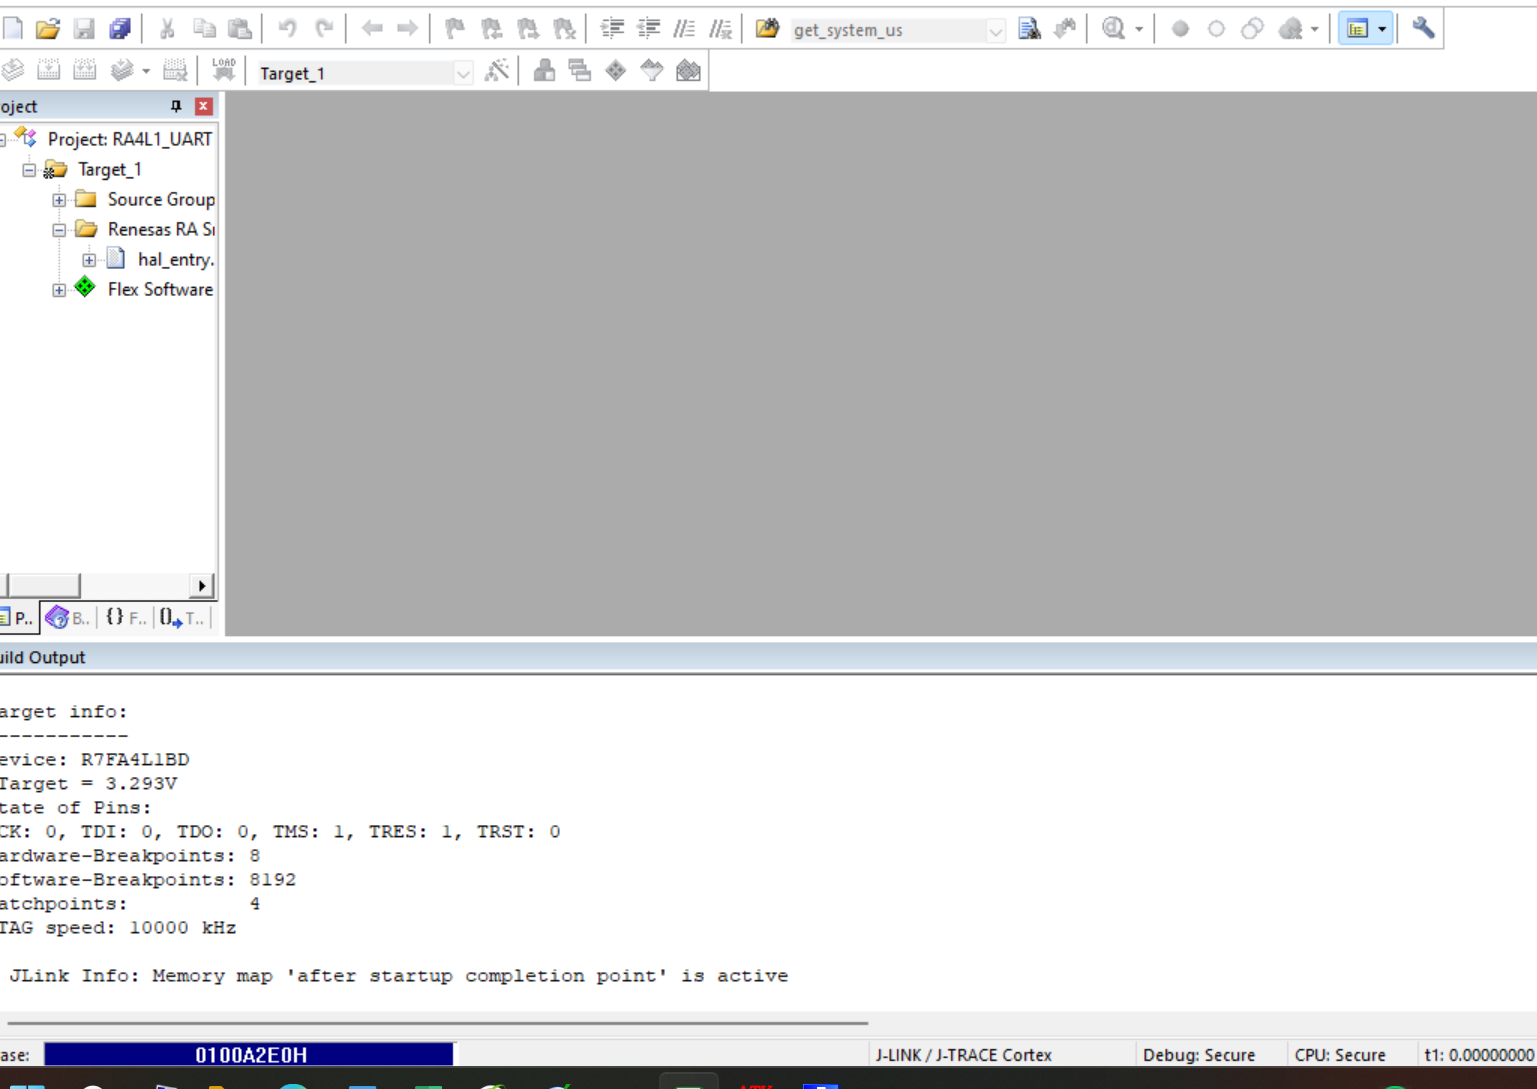
Task: Undo the last edit
Action: point(287,28)
